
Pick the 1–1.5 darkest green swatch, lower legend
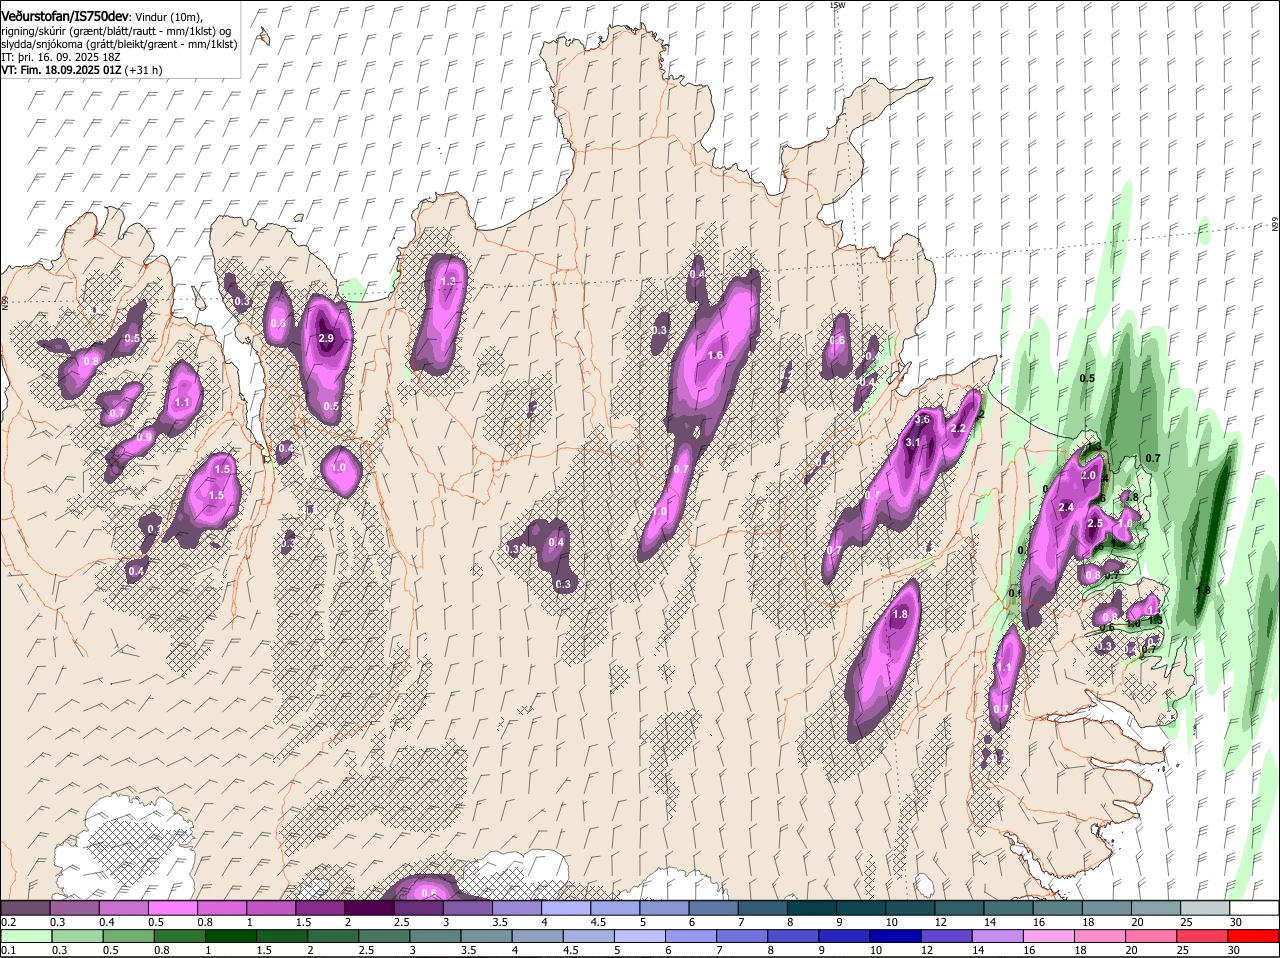click(x=230, y=936)
